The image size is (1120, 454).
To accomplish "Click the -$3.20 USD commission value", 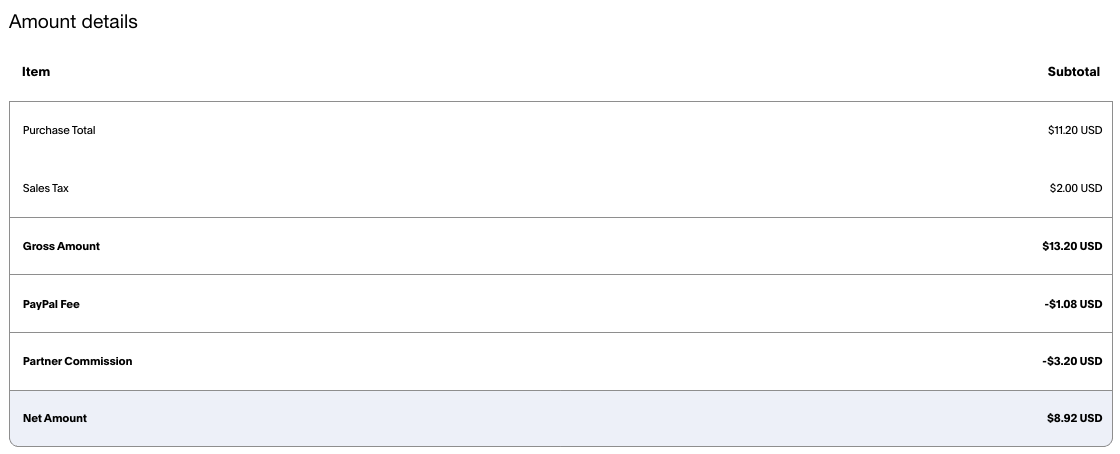I will point(1072,360).
